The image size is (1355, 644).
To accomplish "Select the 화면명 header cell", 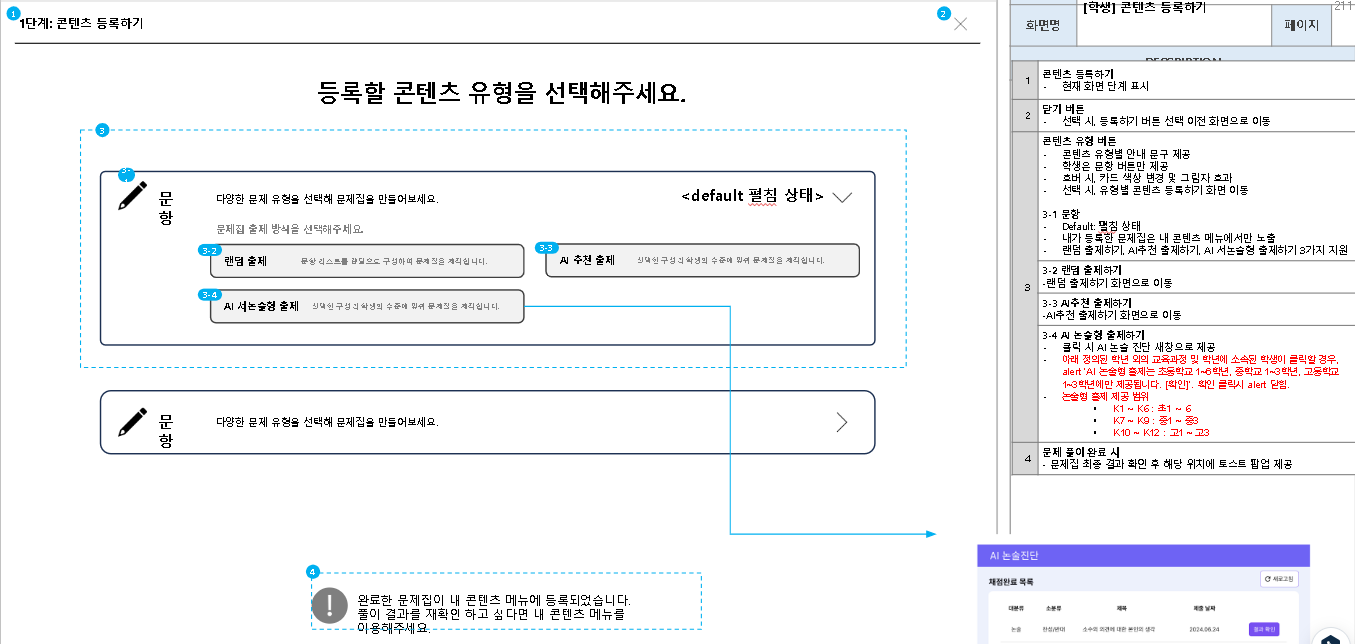I will click(1043, 26).
